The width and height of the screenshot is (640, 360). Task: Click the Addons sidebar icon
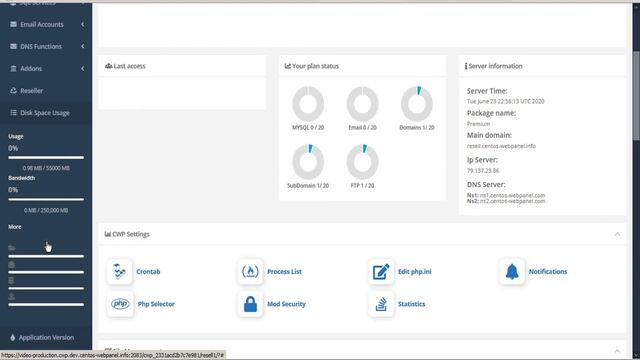pos(13,68)
